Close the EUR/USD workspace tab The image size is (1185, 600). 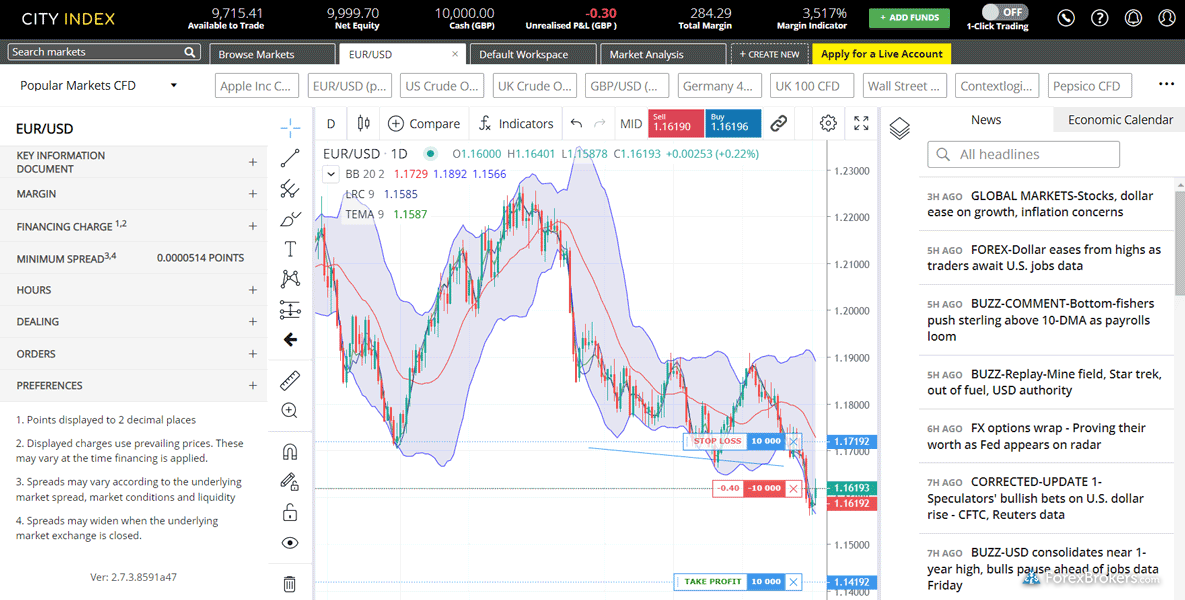(455, 54)
